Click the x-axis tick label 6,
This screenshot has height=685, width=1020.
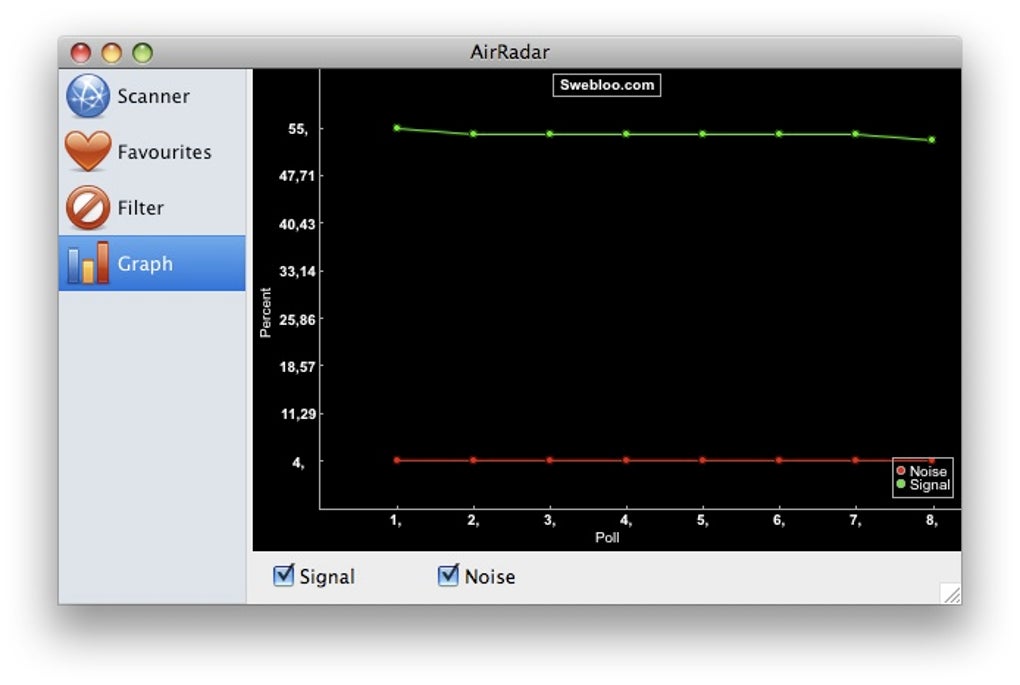coord(779,520)
